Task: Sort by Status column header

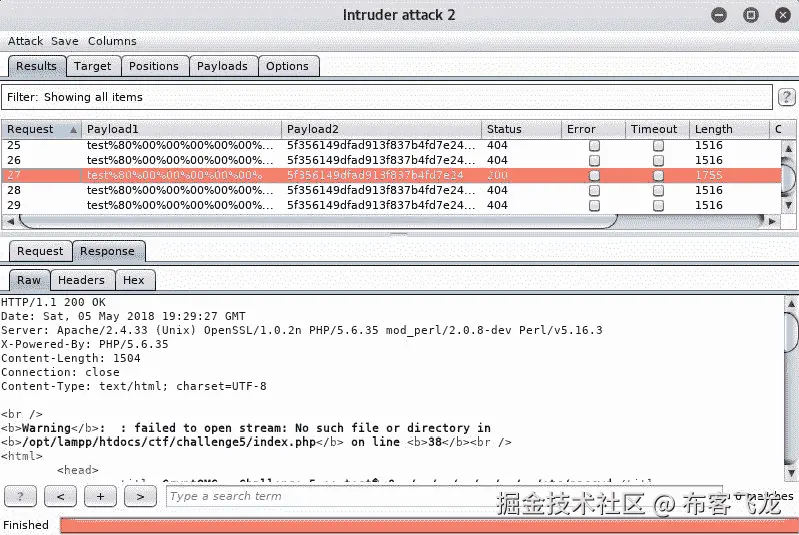Action: [521, 129]
